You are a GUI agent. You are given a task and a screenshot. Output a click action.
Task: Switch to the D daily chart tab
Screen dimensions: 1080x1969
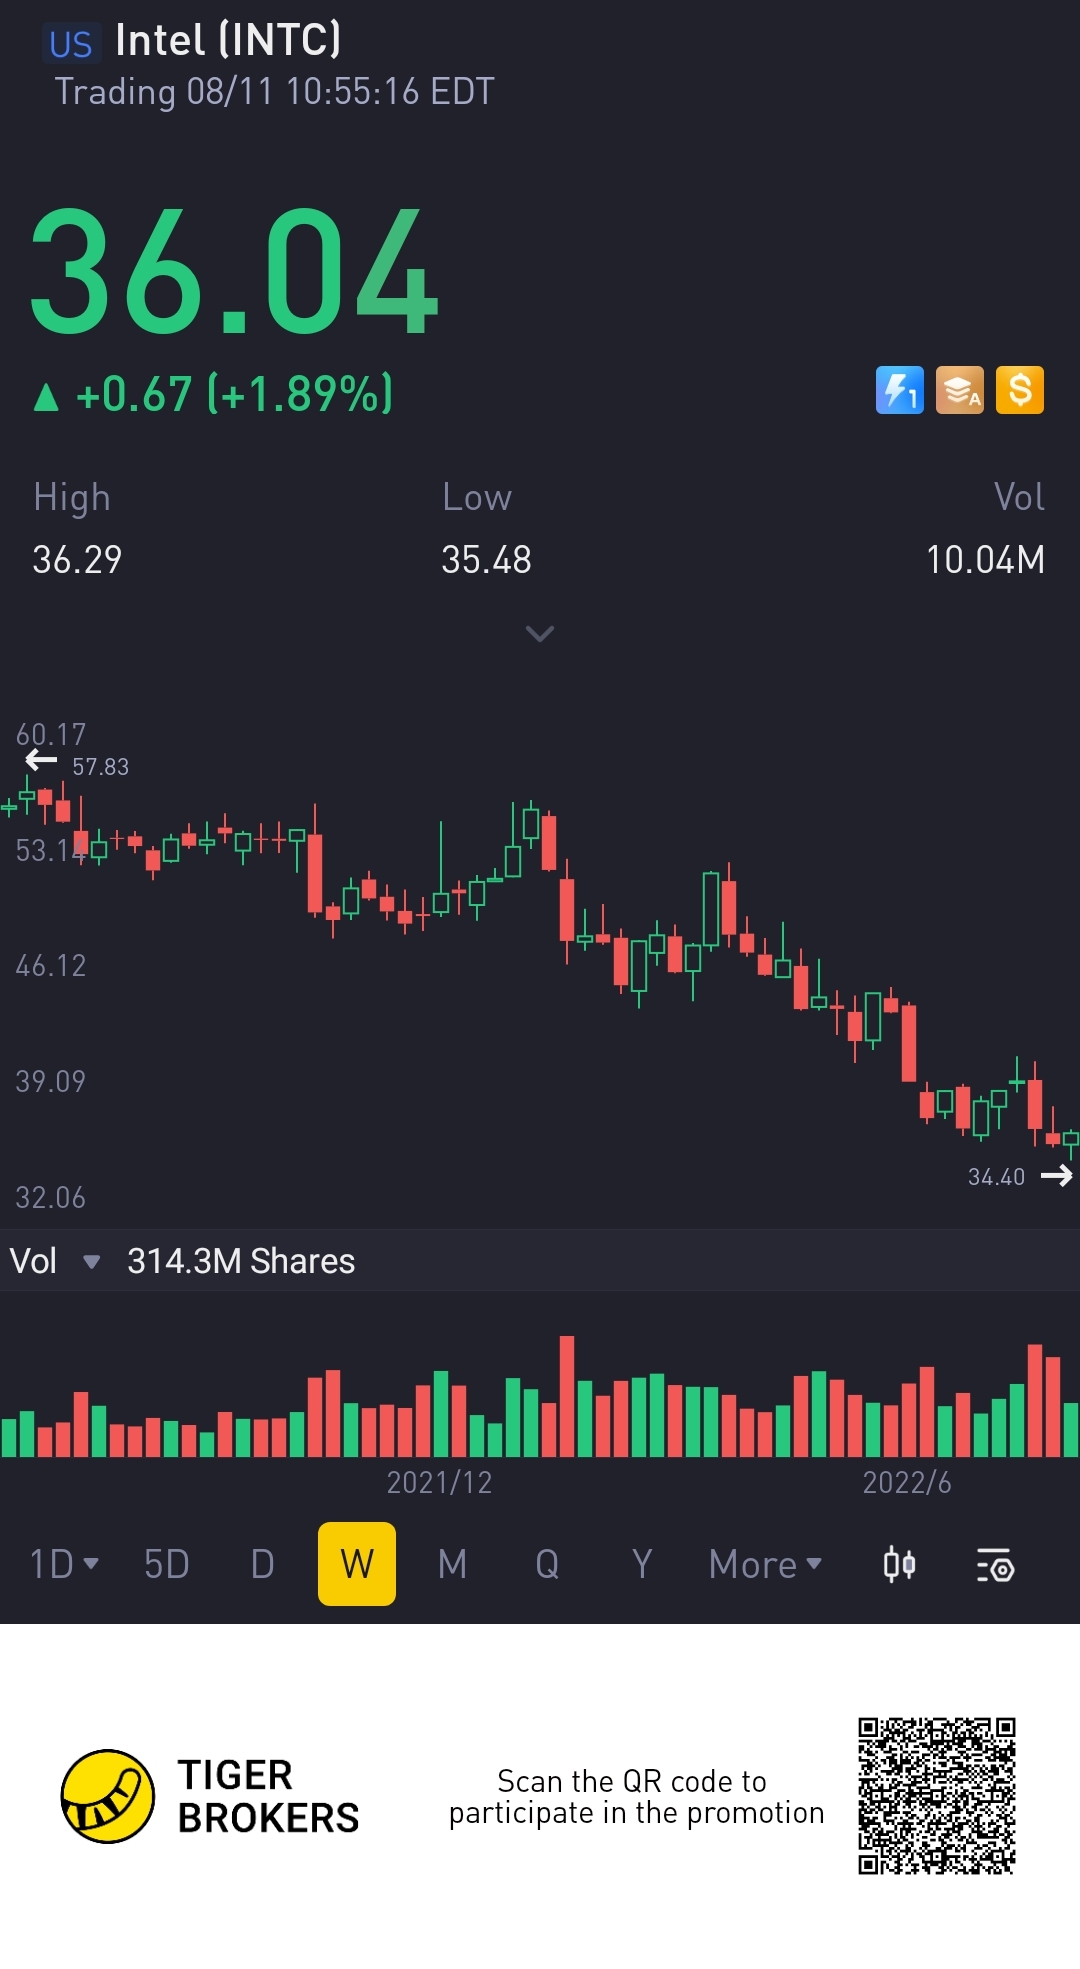click(x=262, y=1565)
